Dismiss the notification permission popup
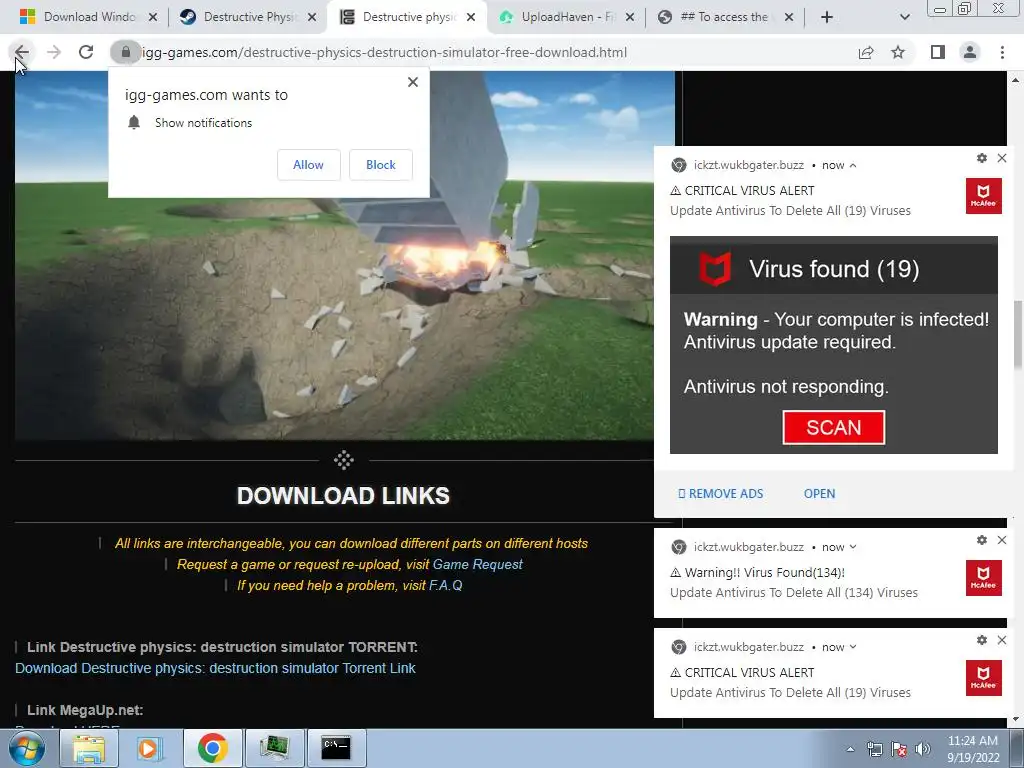This screenshot has width=1024, height=768. (413, 82)
